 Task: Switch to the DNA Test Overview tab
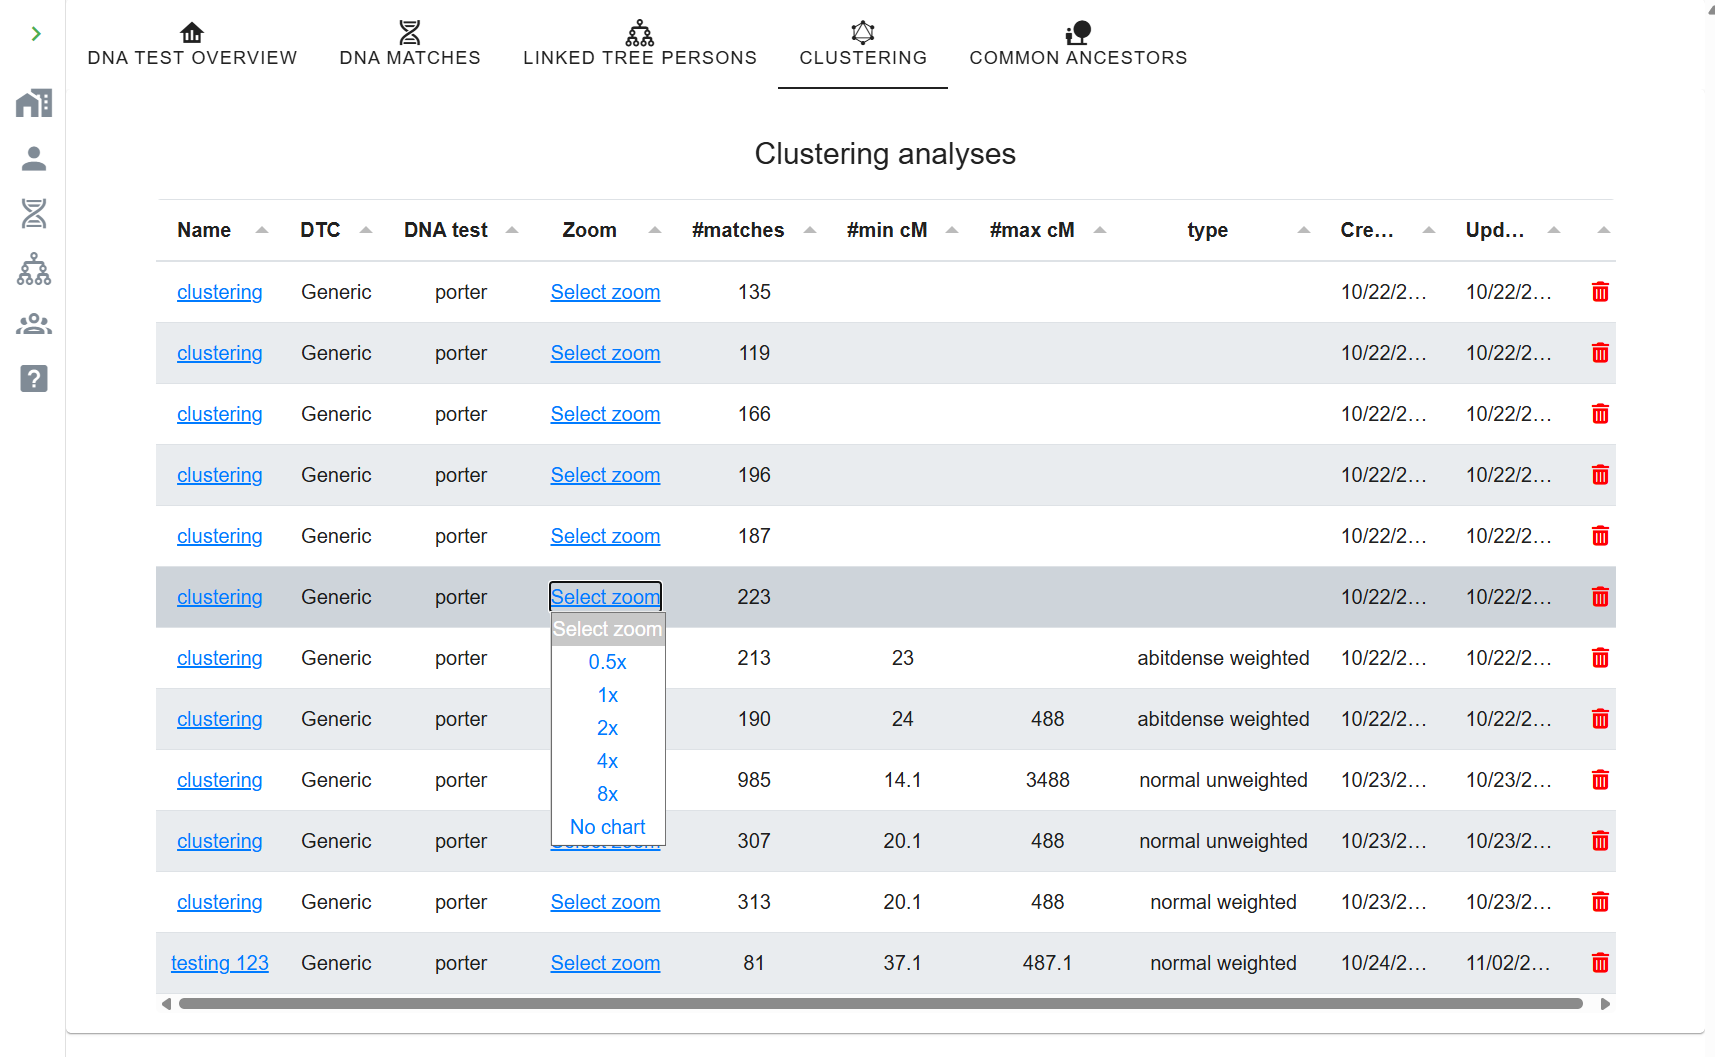[192, 45]
